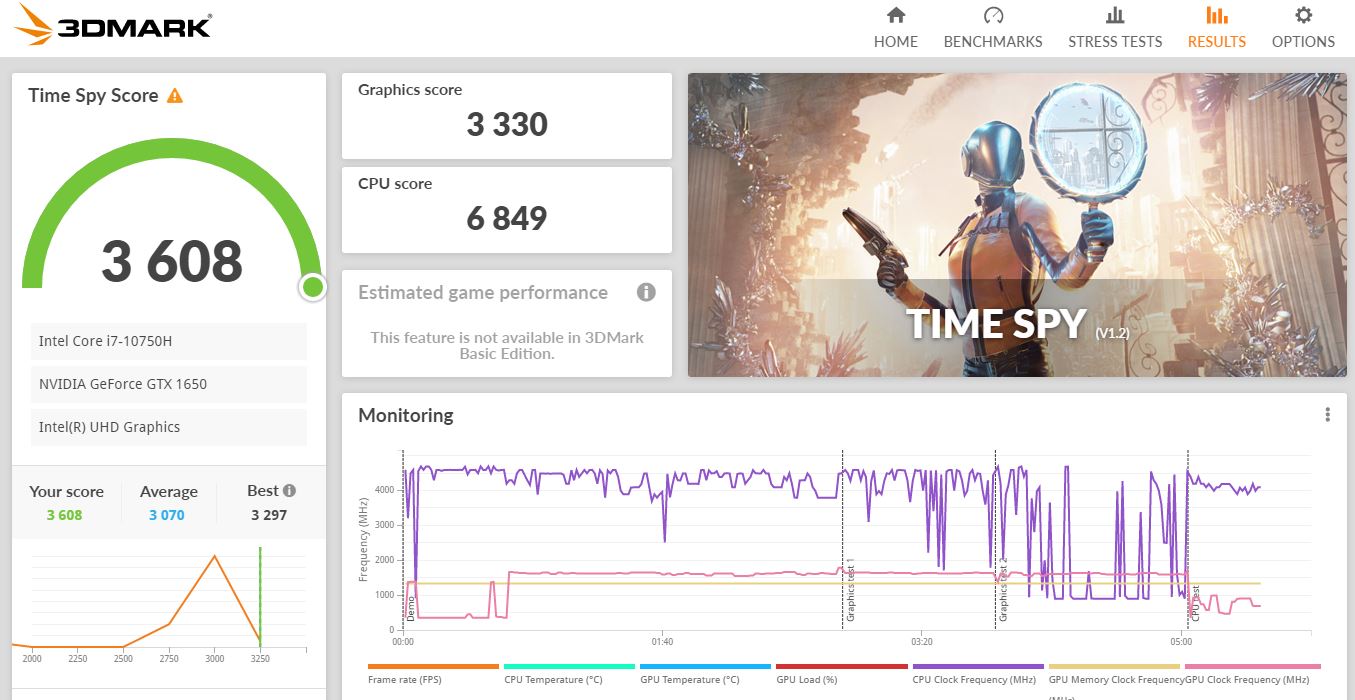Click the green line in score distribution chart

[259, 596]
